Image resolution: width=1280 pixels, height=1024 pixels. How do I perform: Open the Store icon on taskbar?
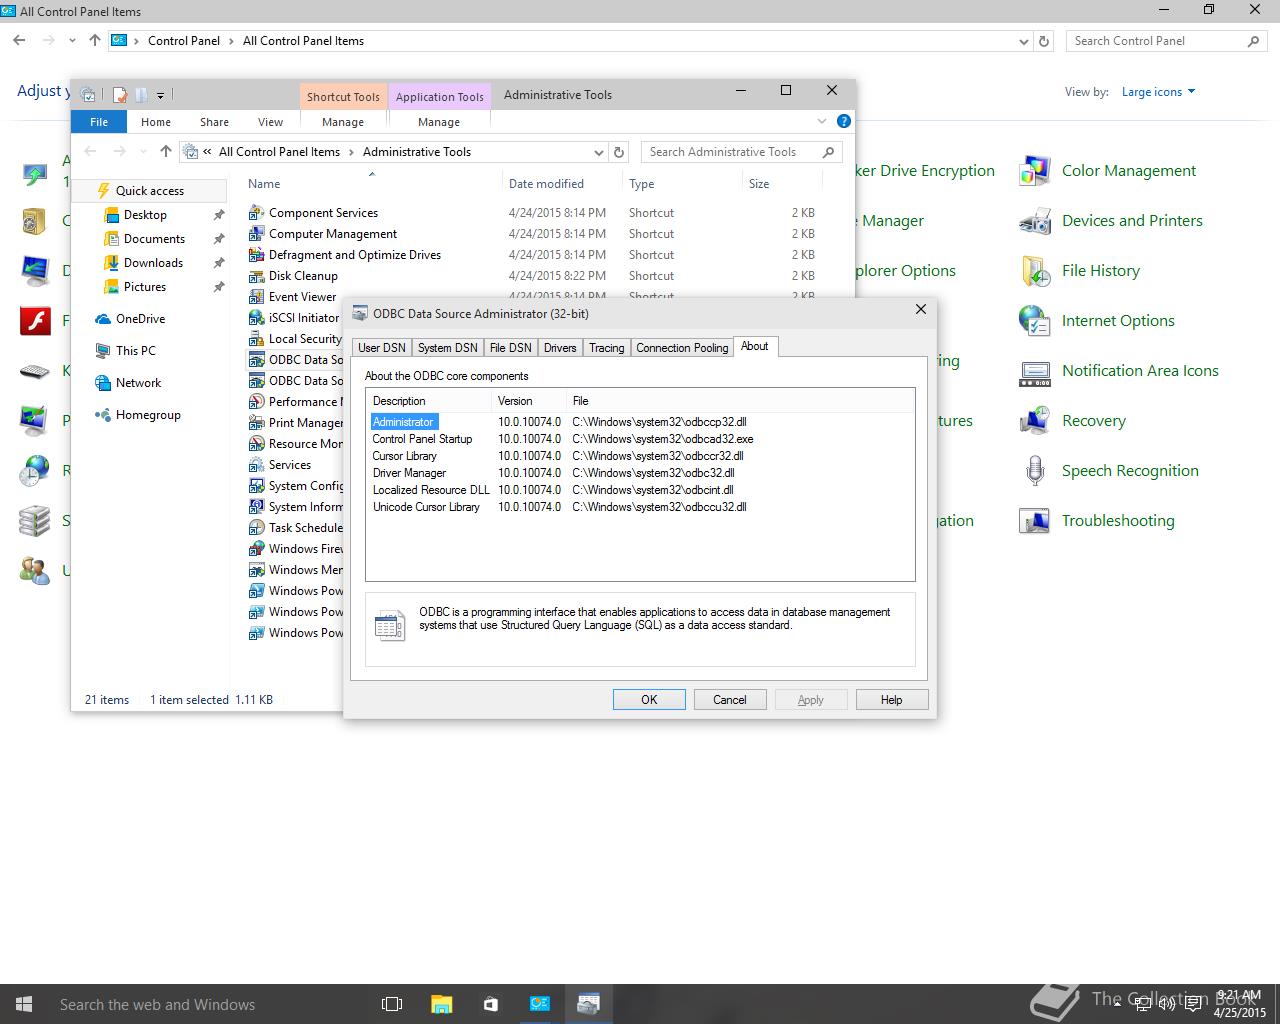point(490,1004)
